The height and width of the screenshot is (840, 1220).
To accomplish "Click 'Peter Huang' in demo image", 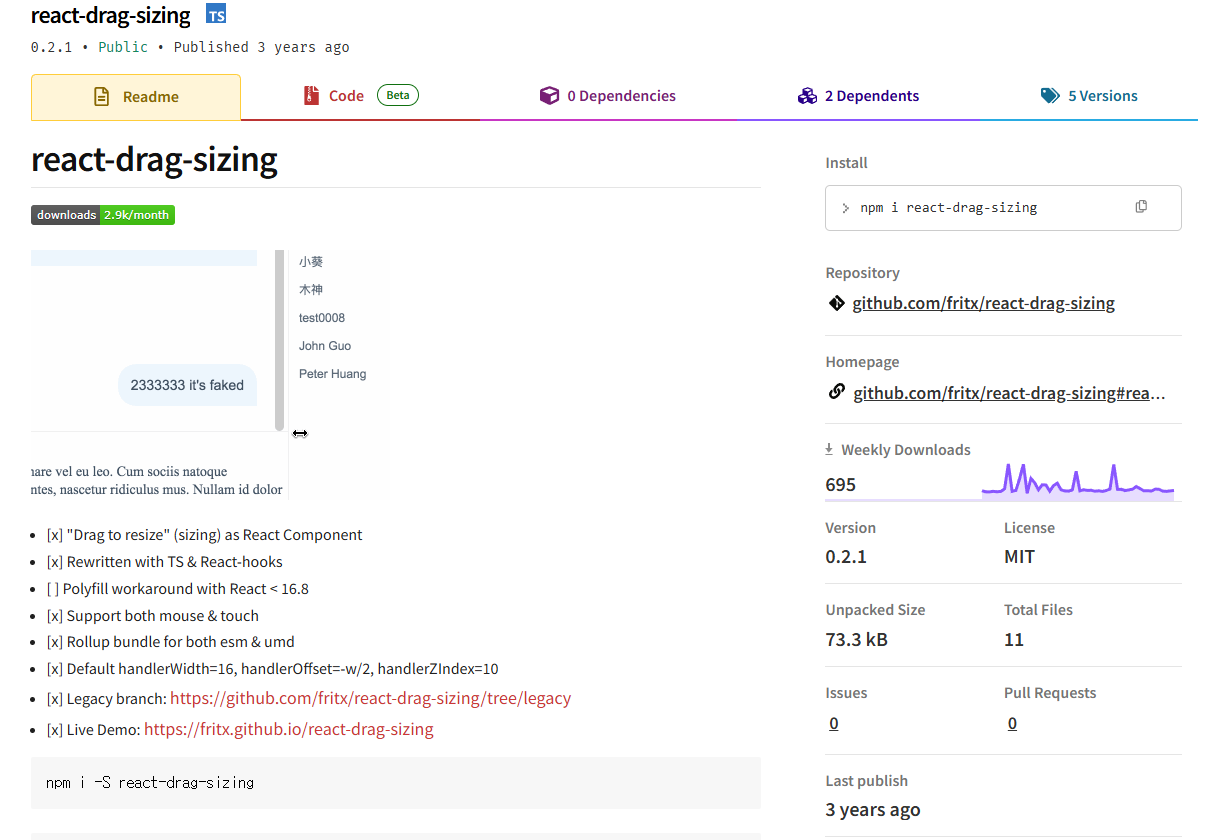I will [332, 374].
